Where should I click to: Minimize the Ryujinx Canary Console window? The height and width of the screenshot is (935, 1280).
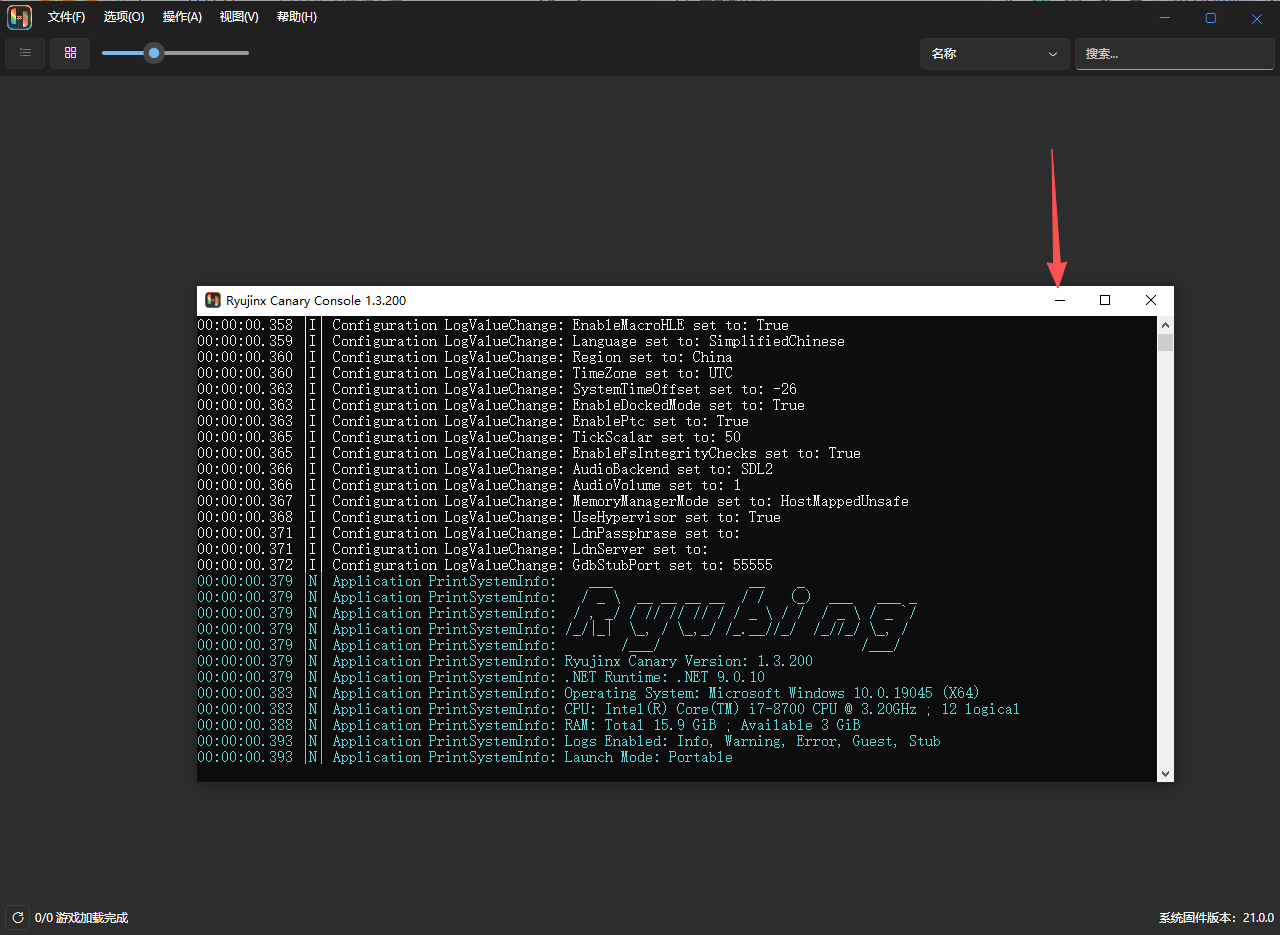click(1060, 301)
